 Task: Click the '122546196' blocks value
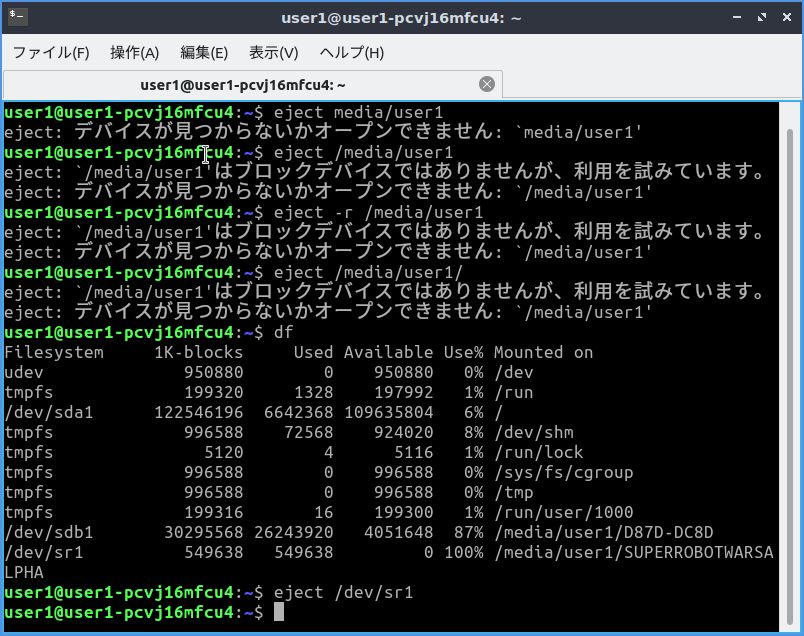(198, 412)
